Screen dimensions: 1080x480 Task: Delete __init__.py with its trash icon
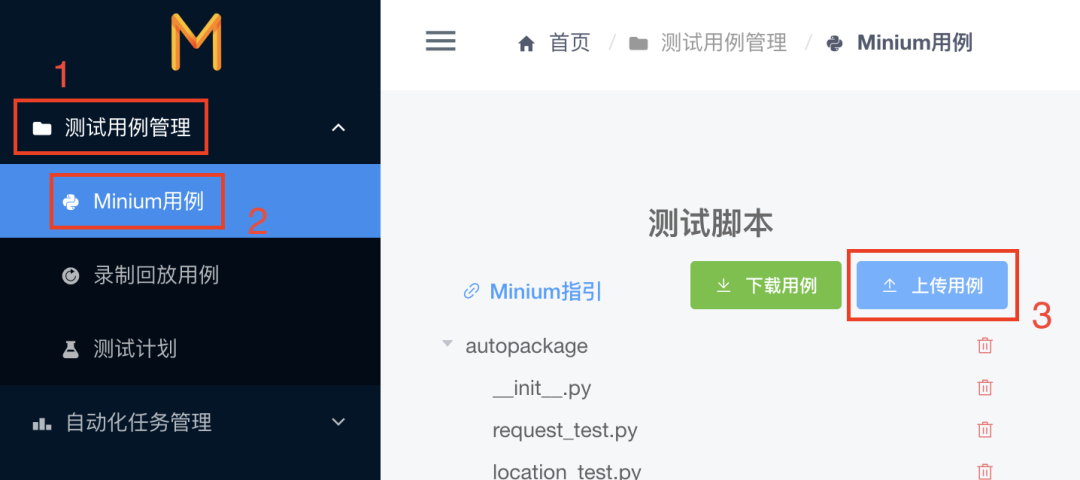(x=985, y=388)
